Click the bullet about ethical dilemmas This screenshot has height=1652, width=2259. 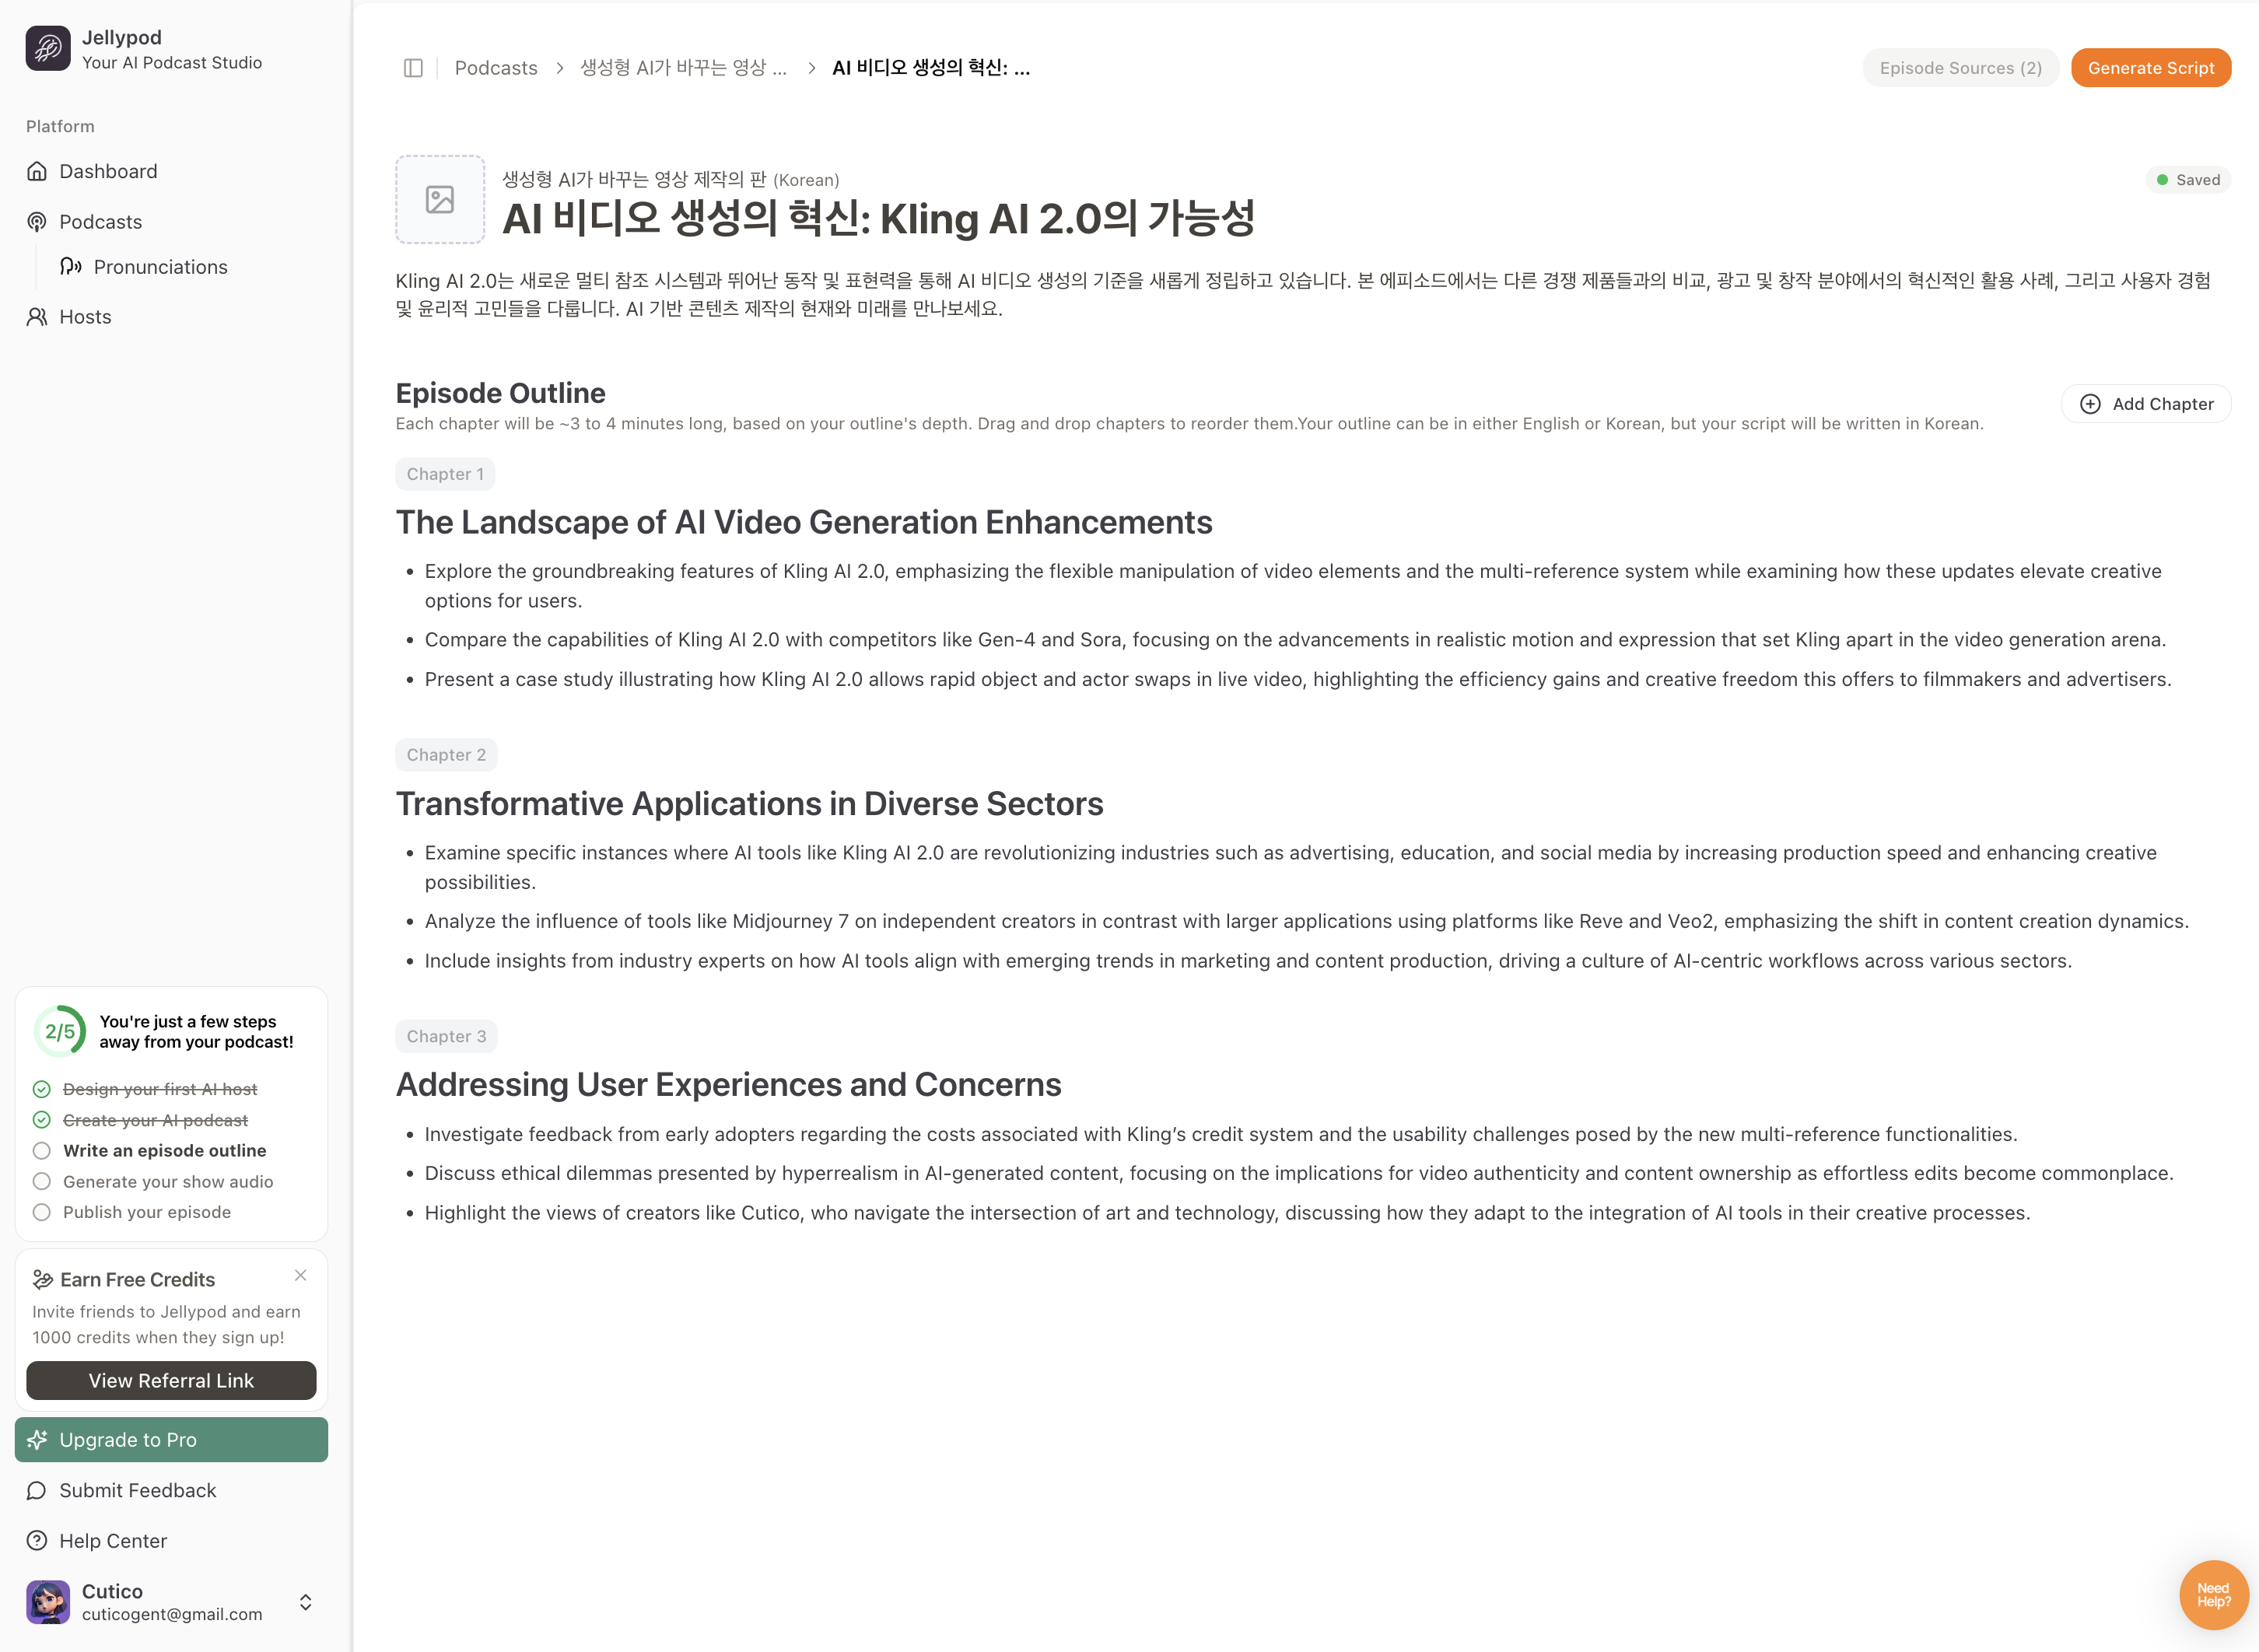click(x=1299, y=1173)
